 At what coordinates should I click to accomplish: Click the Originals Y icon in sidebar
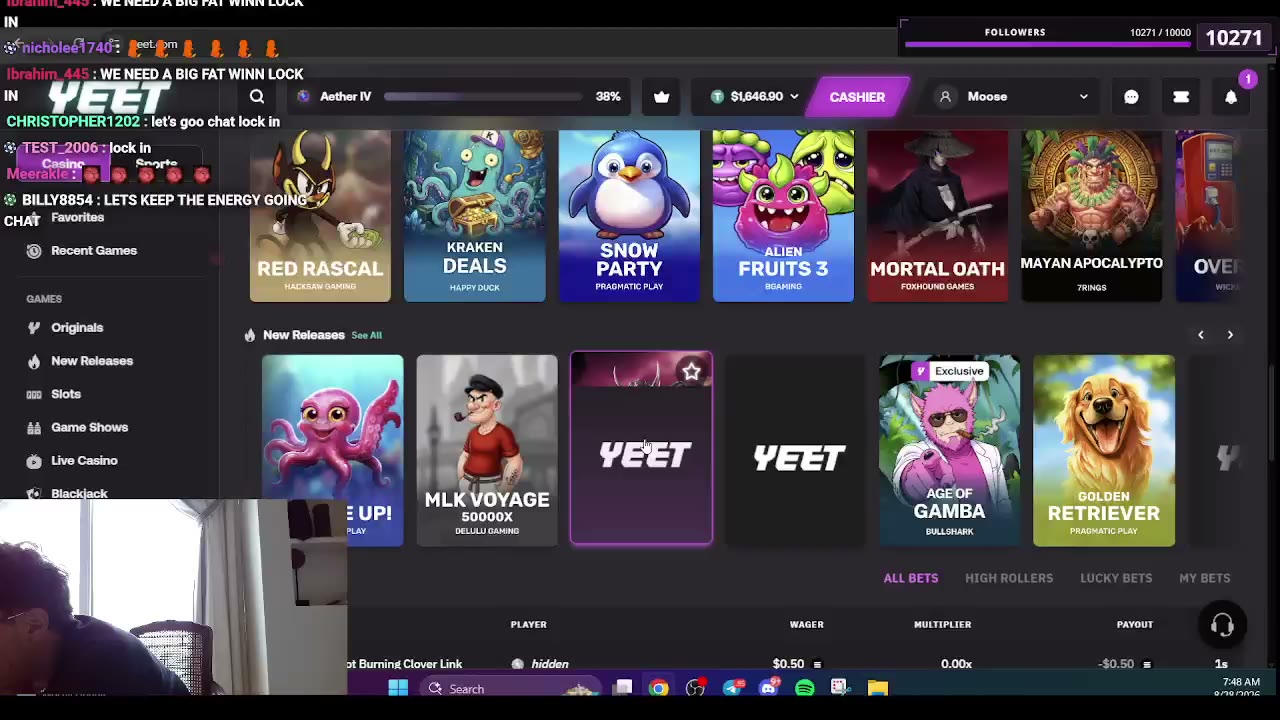pos(34,328)
